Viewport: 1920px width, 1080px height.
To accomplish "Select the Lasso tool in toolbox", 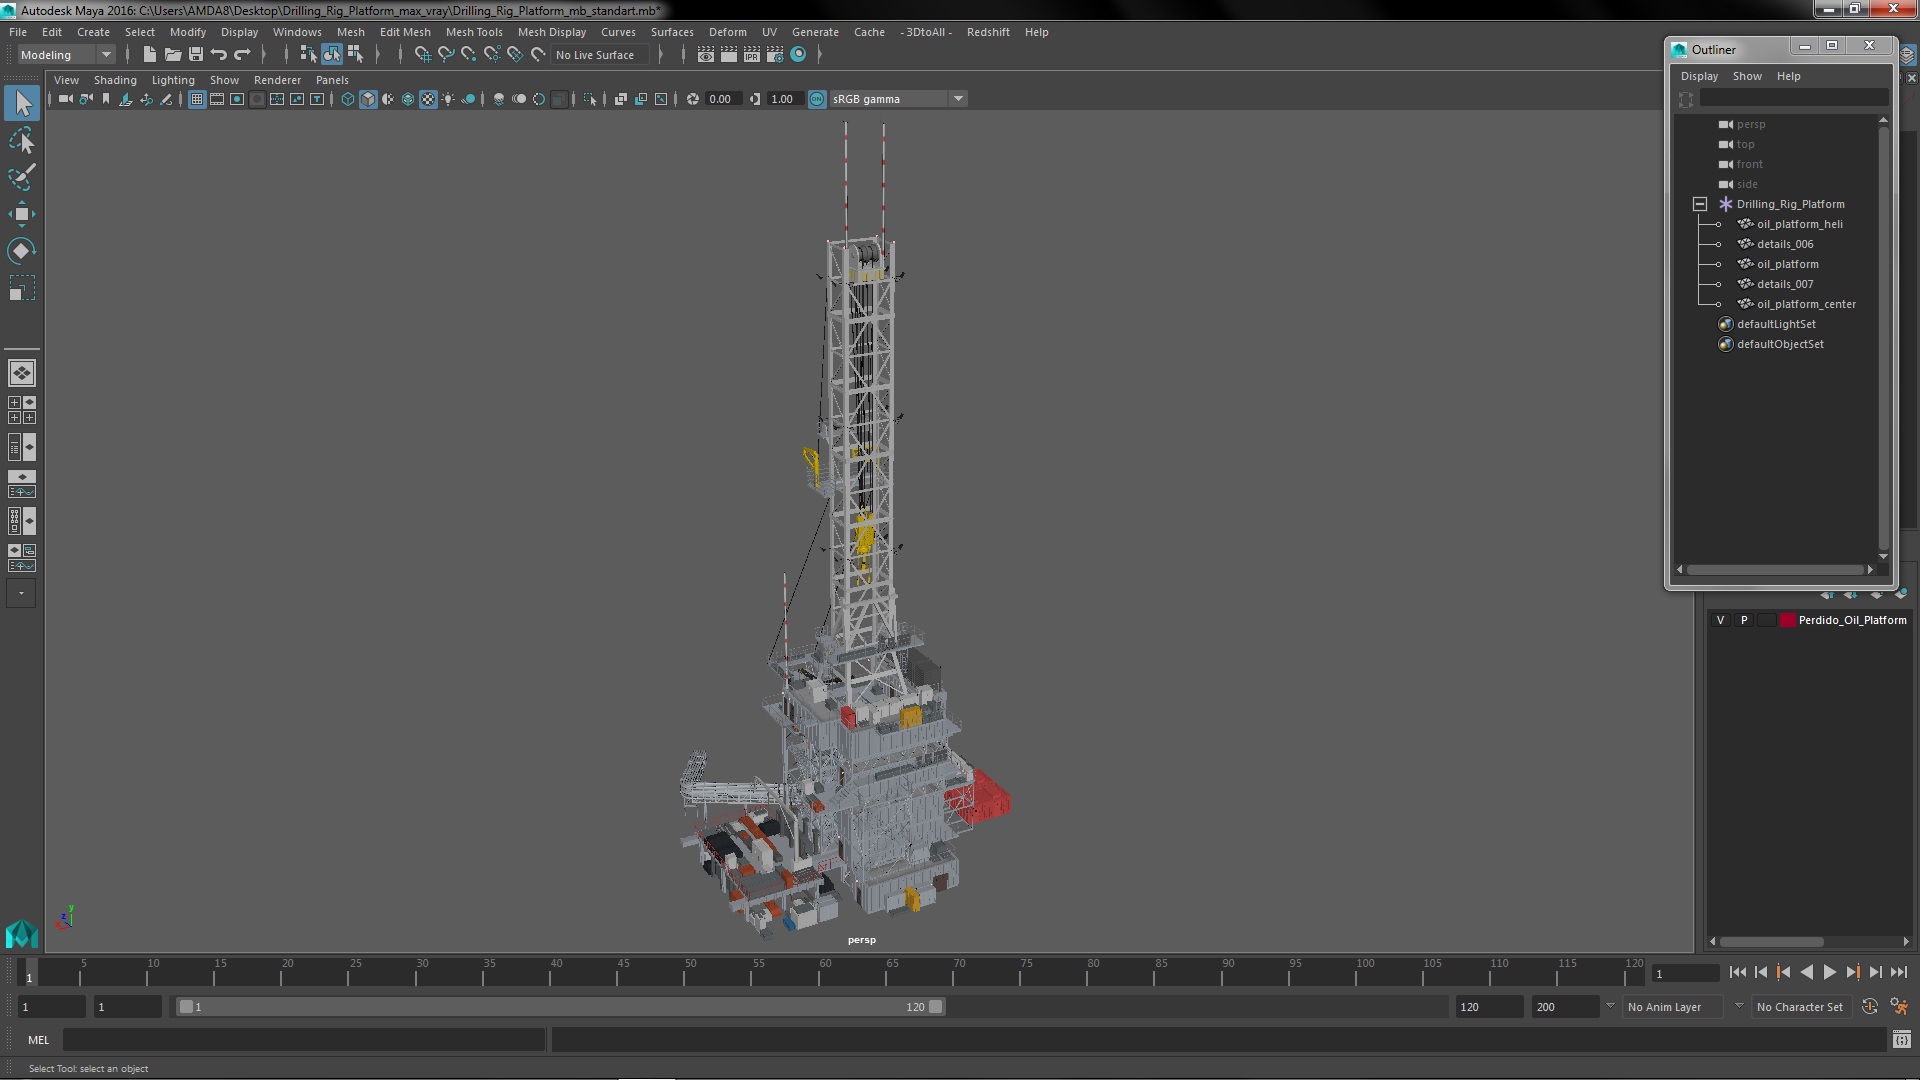I will [x=22, y=141].
